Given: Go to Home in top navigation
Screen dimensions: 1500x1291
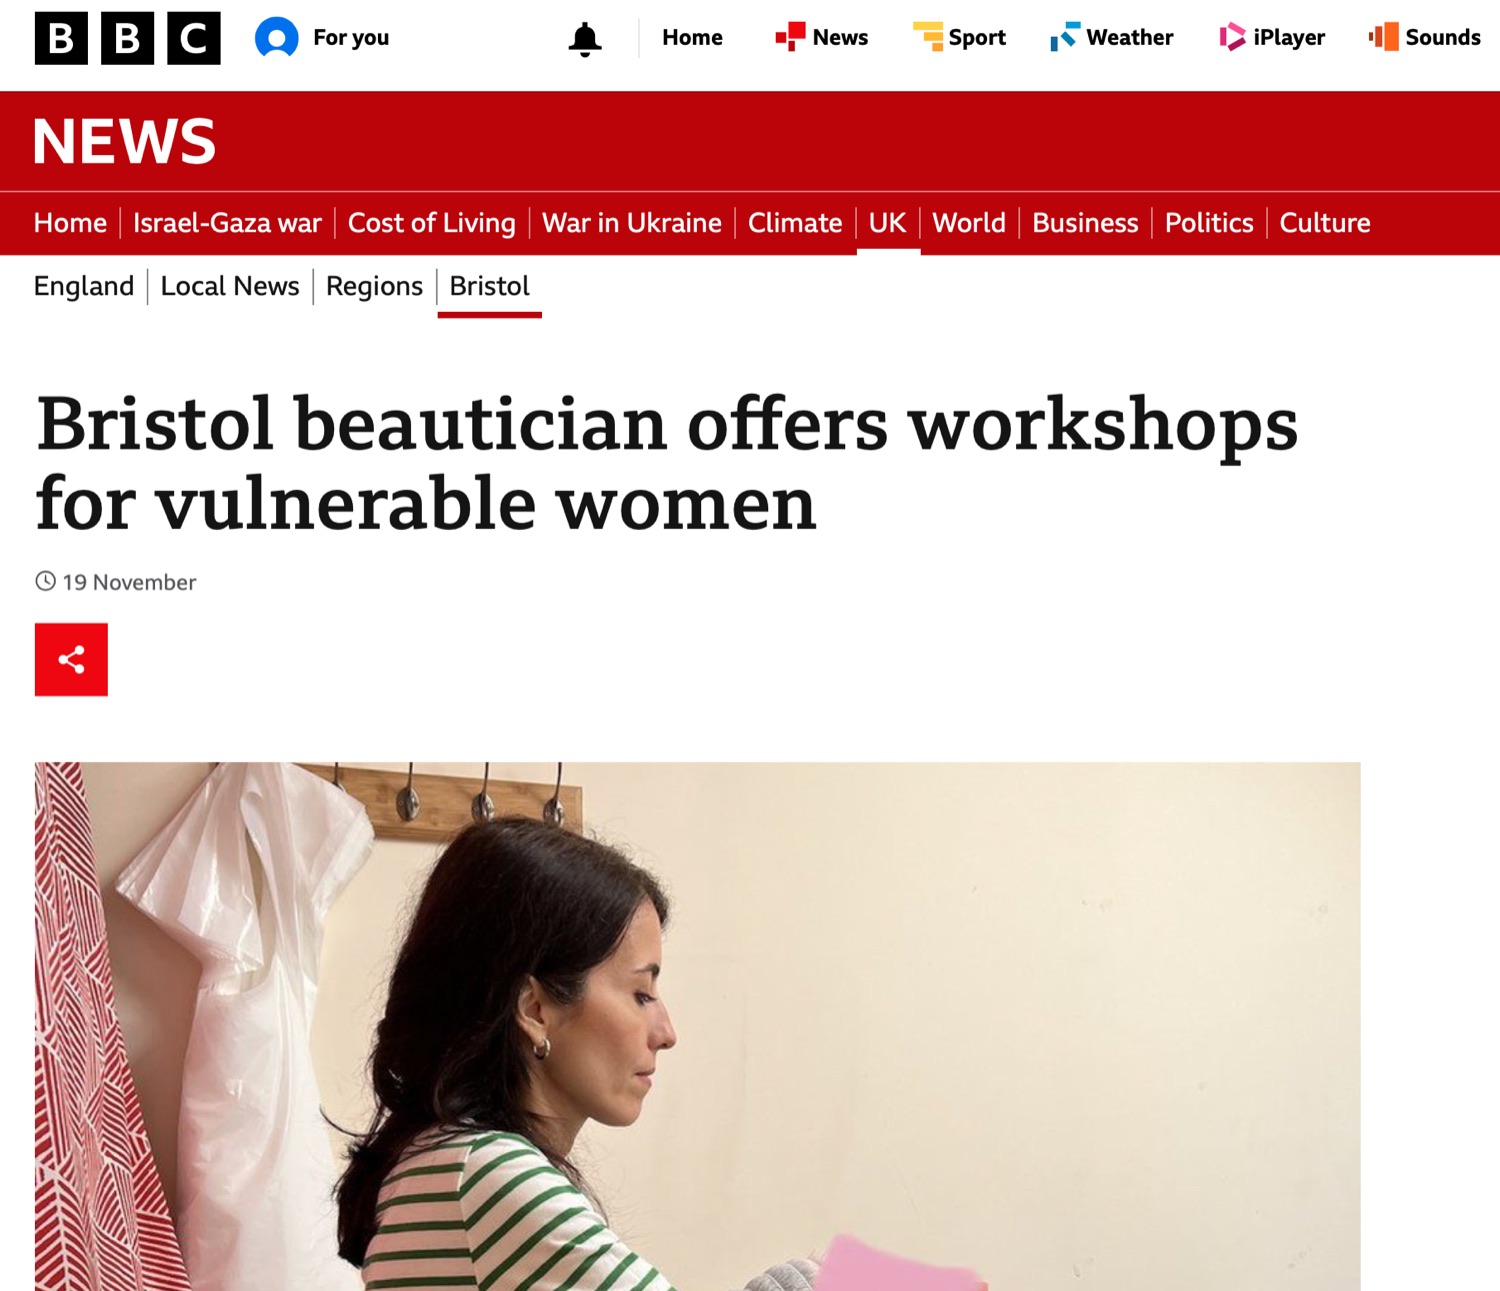Looking at the screenshot, I should coord(692,38).
